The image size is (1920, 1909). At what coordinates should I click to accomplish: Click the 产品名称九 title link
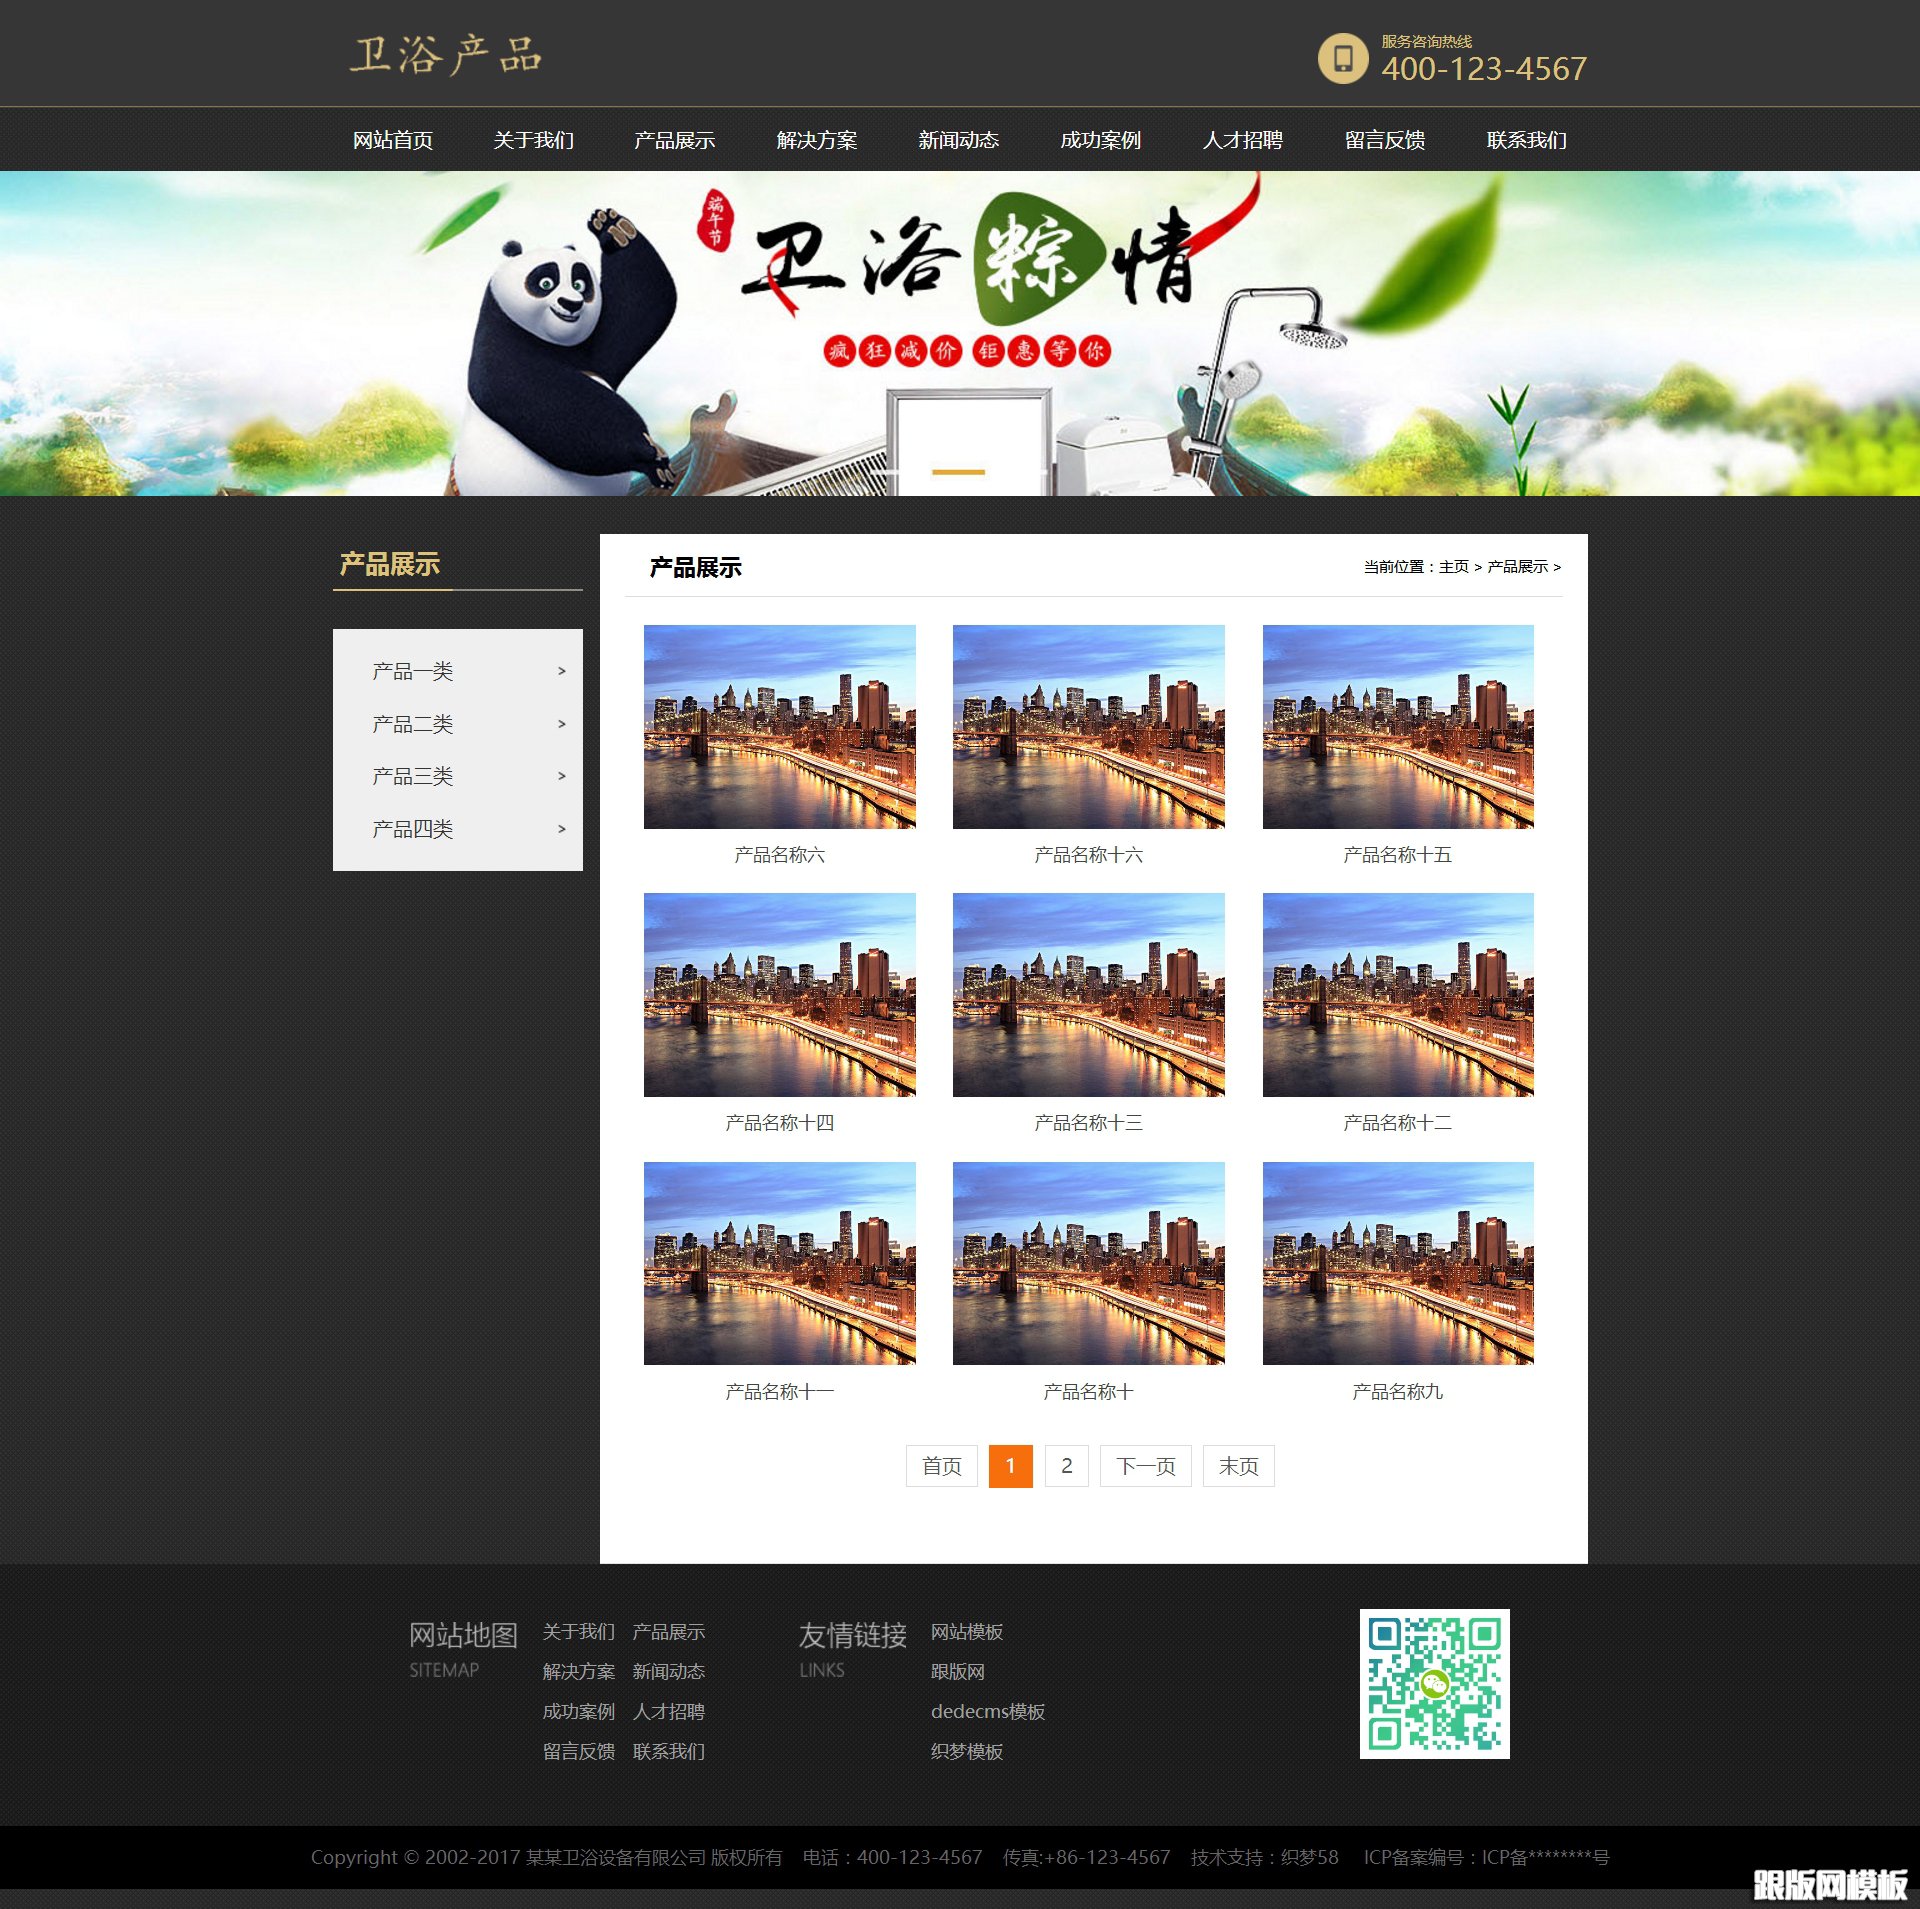point(1397,1391)
